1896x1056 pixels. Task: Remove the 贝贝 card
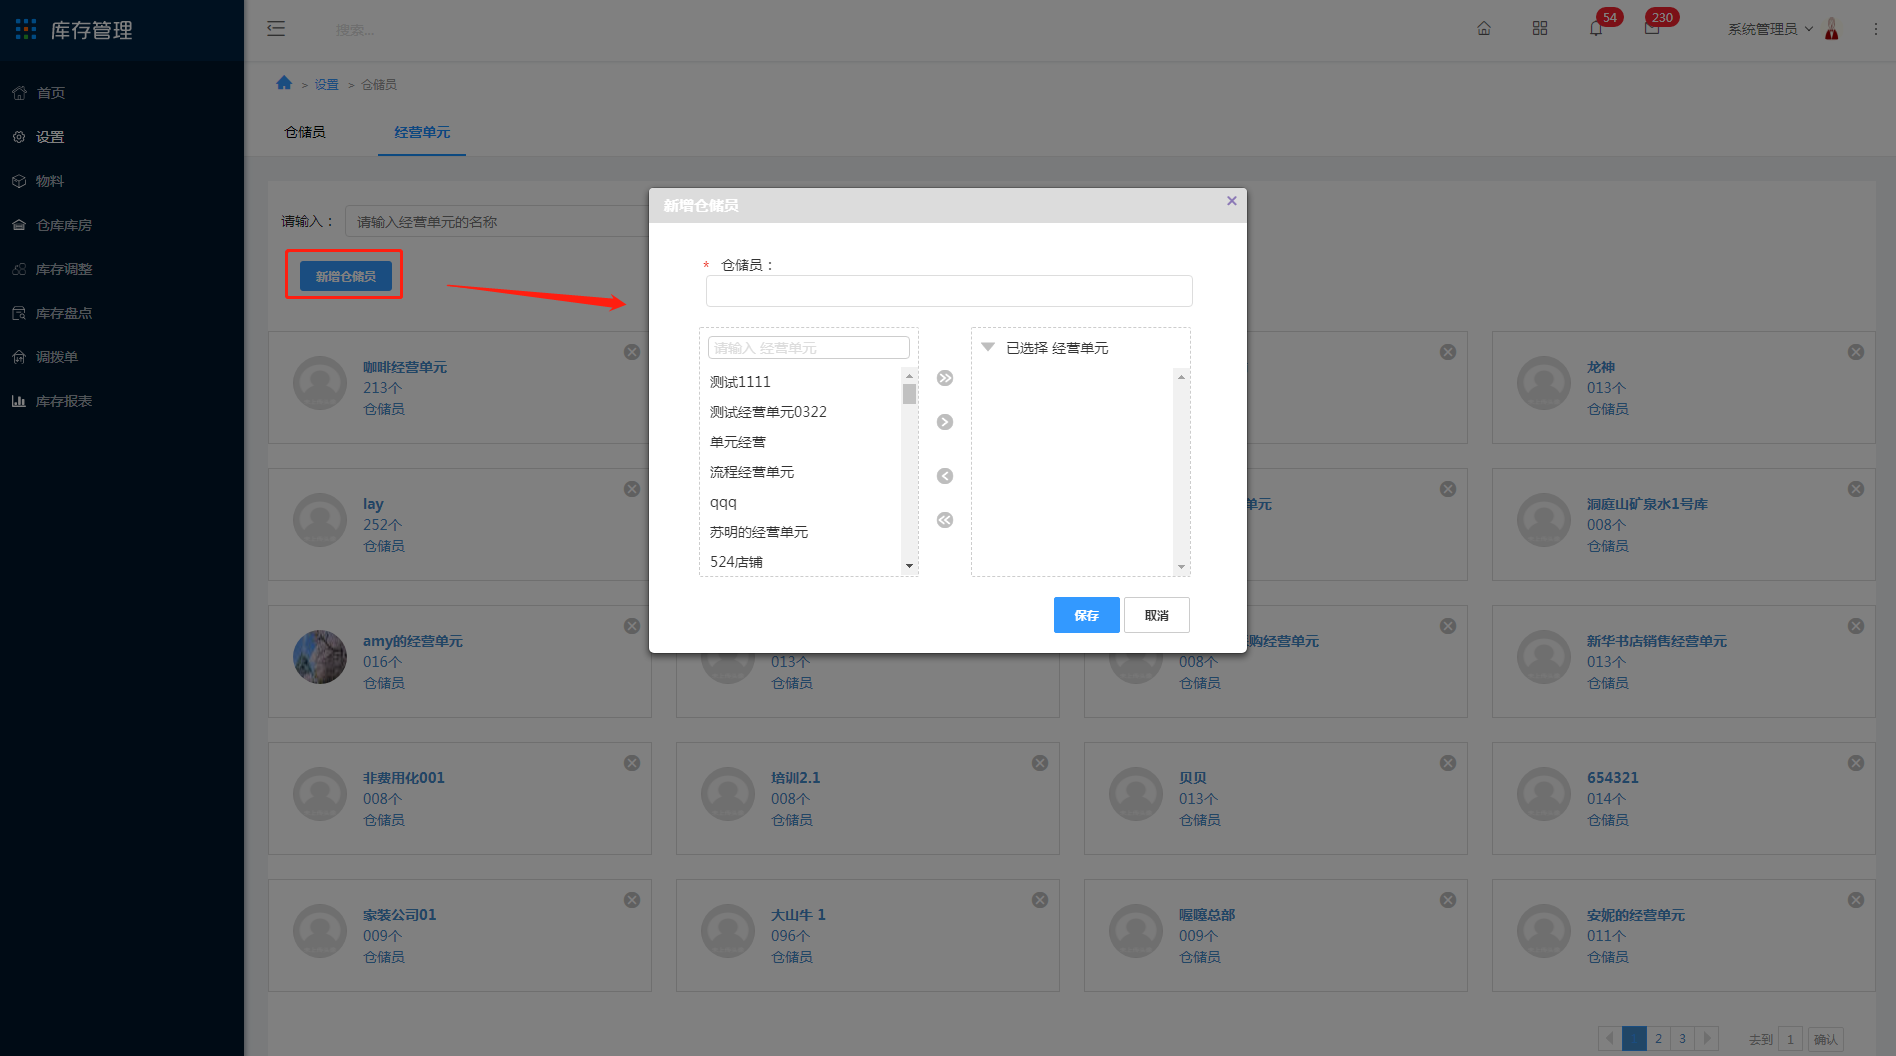point(1448,763)
